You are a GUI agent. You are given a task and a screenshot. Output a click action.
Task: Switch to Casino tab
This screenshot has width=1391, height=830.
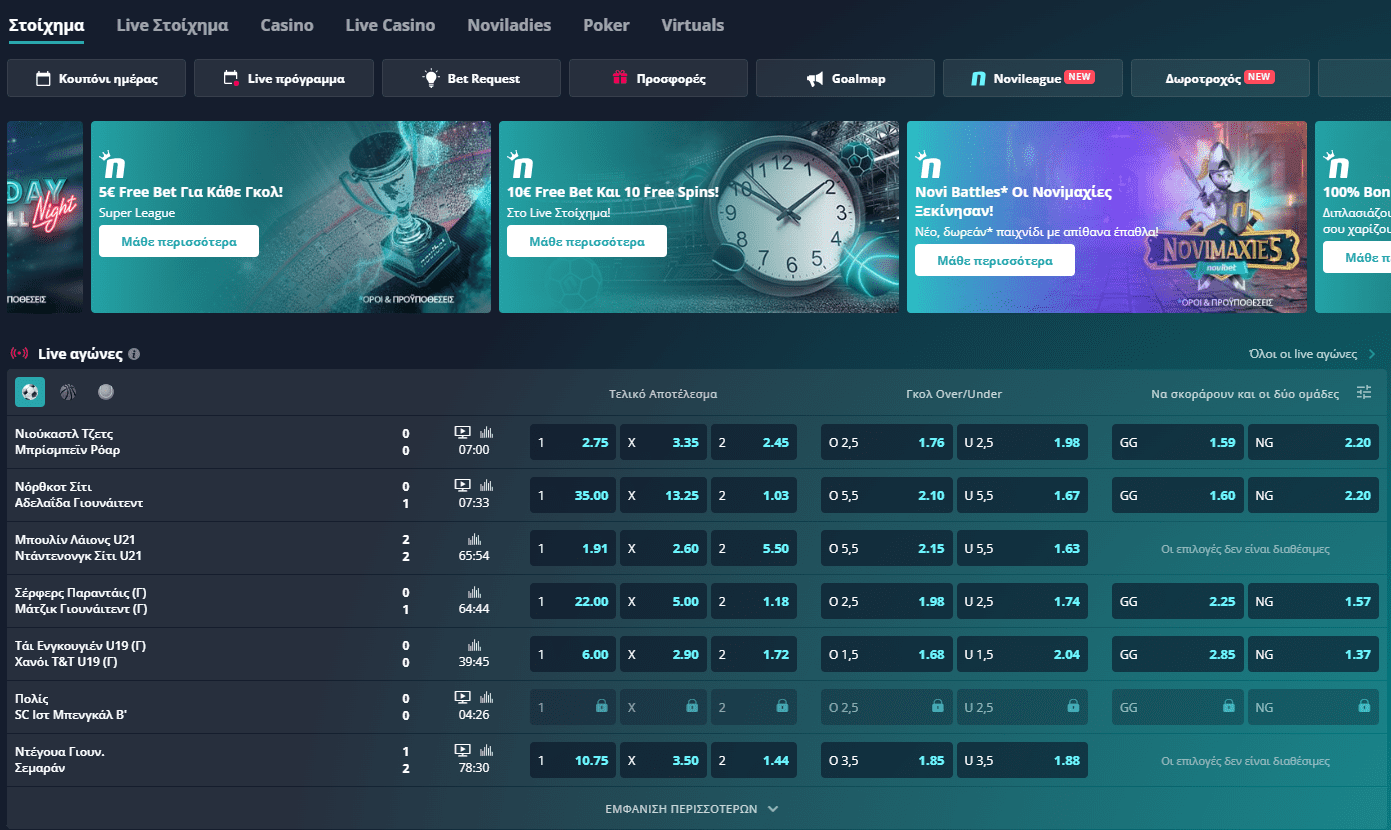[287, 25]
